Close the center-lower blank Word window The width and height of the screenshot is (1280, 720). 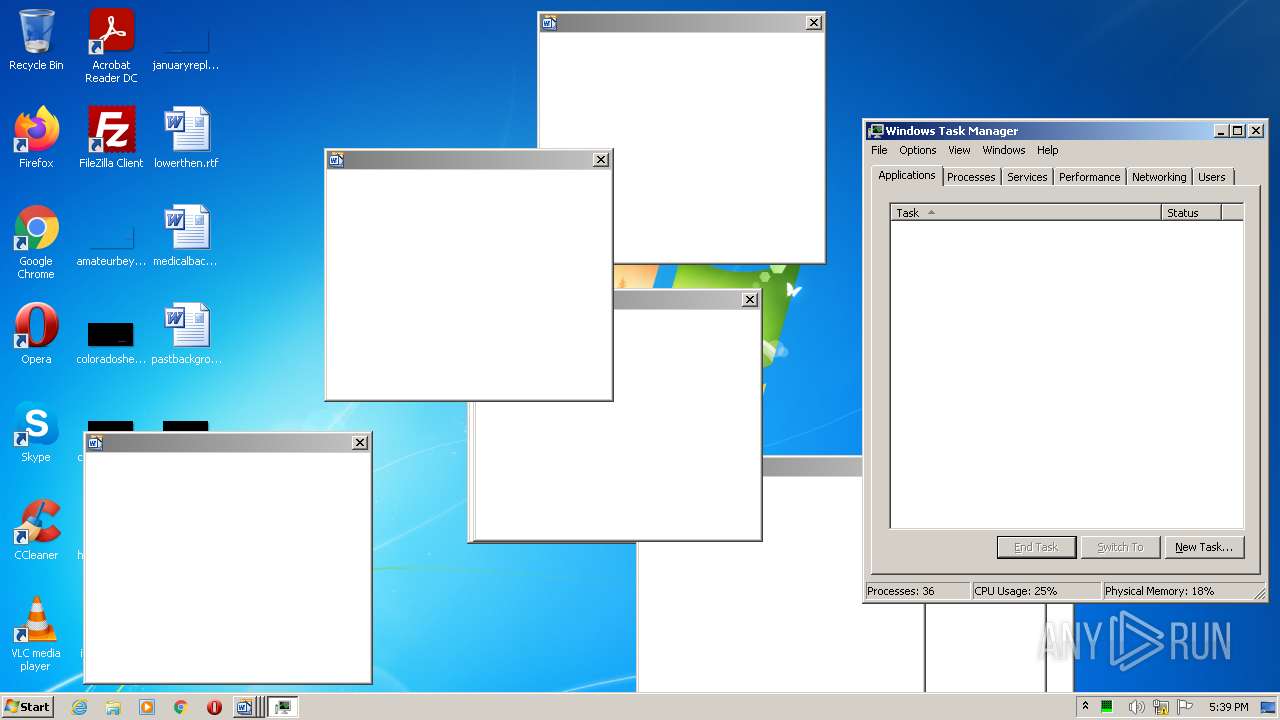click(x=750, y=299)
